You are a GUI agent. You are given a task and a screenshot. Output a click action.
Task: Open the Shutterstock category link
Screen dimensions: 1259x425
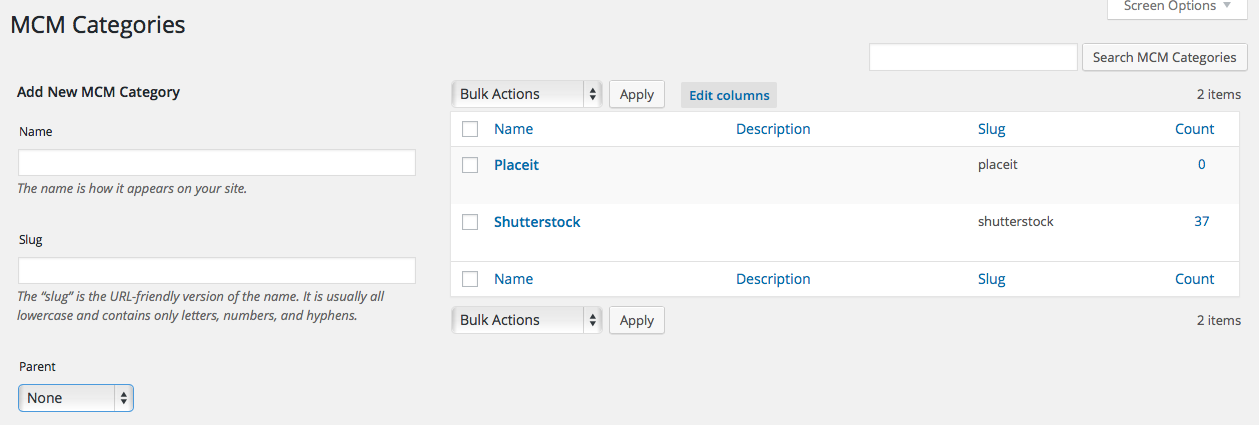click(537, 222)
